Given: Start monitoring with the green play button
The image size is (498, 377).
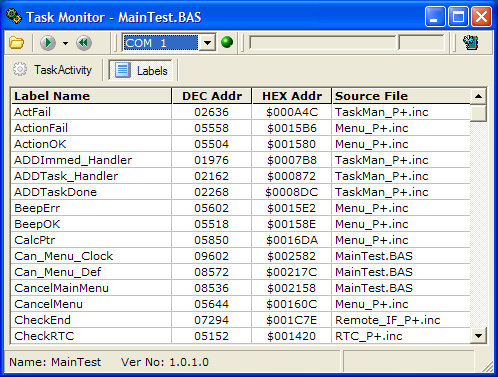Looking at the screenshot, I should tap(48, 43).
